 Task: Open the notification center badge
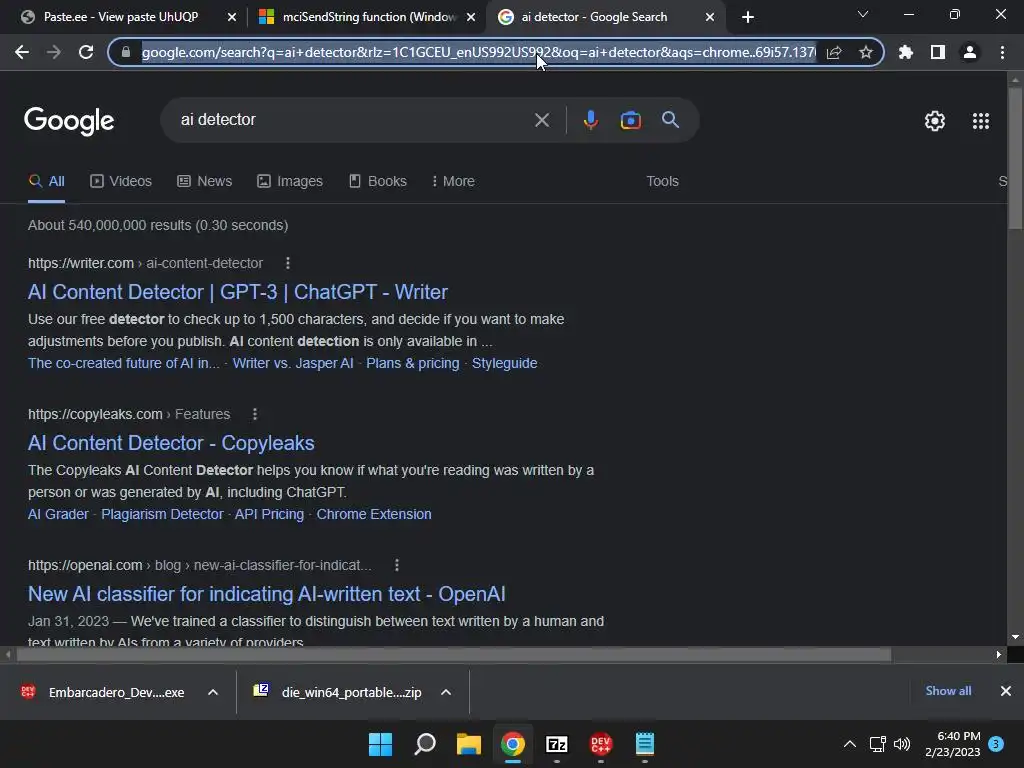[995, 744]
